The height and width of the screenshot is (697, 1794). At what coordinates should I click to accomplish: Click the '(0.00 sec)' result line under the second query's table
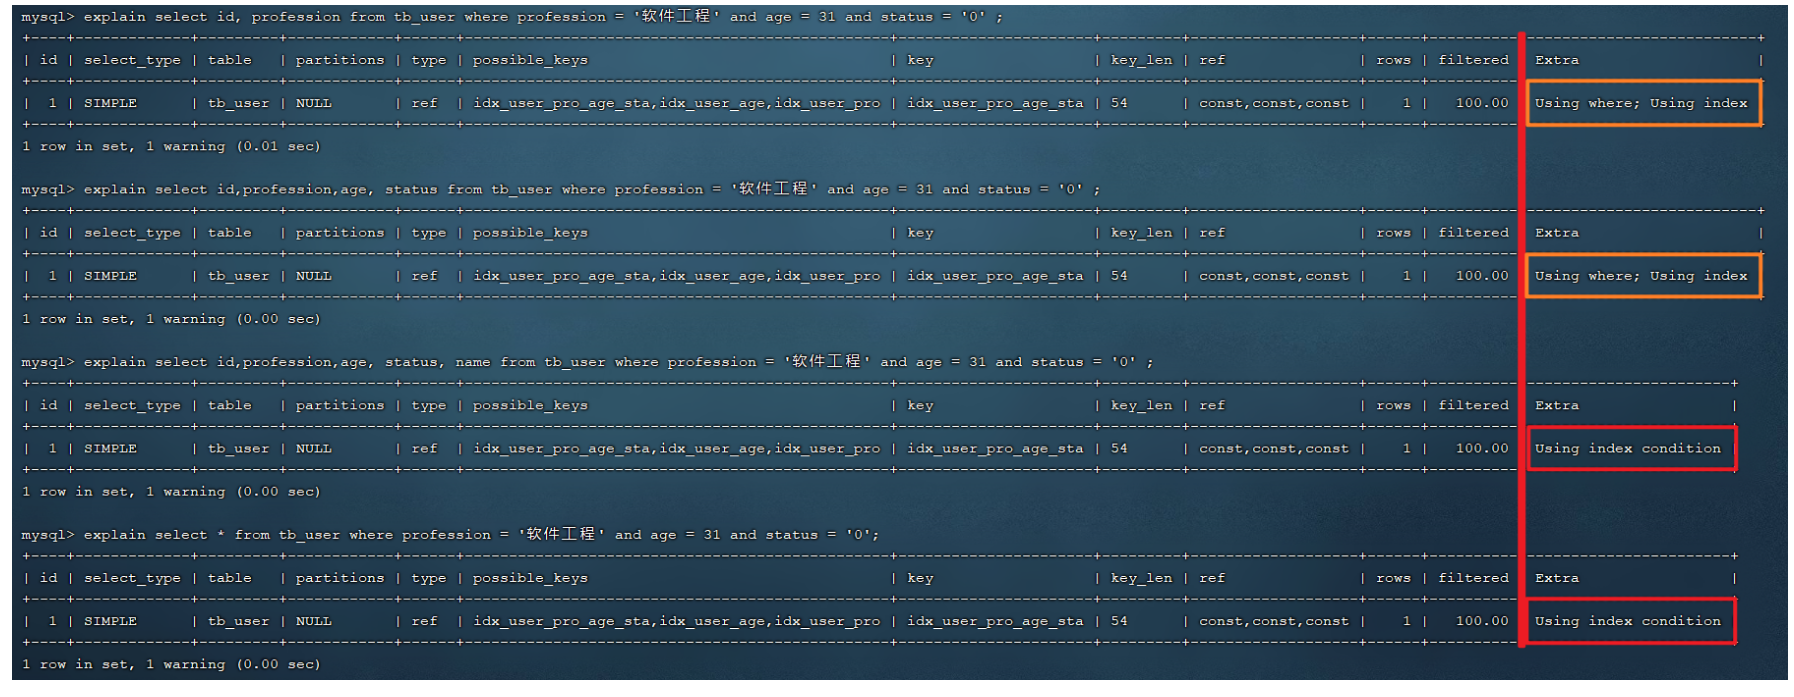171,319
